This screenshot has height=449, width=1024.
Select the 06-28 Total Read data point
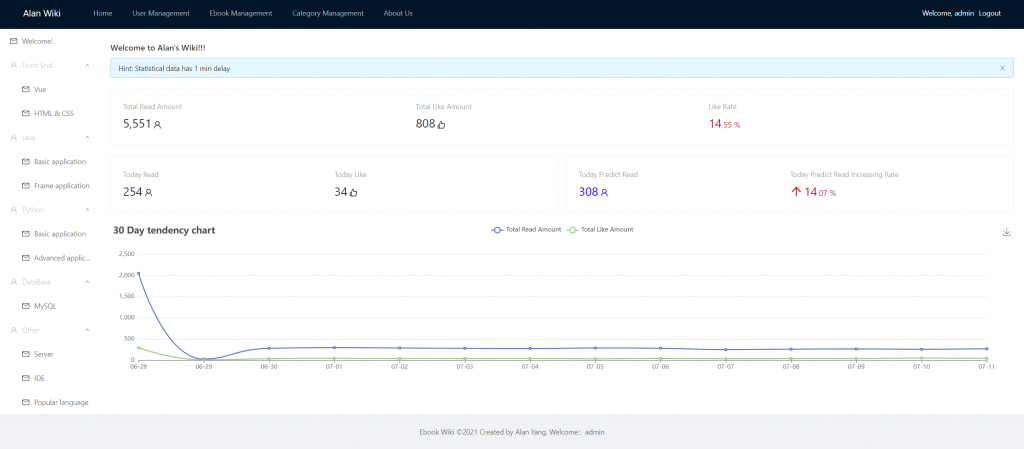tap(138, 273)
